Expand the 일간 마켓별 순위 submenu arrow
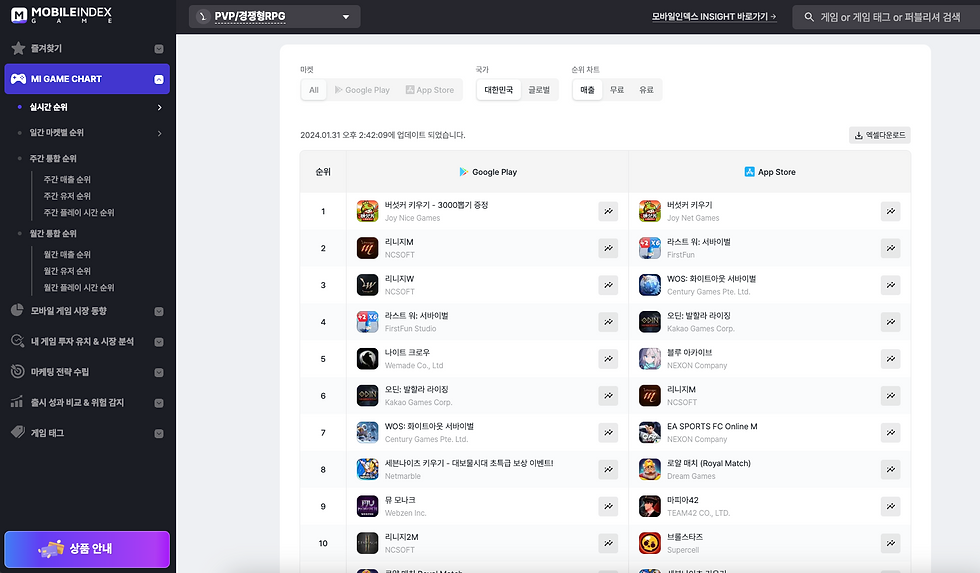The image size is (980, 573). (159, 133)
